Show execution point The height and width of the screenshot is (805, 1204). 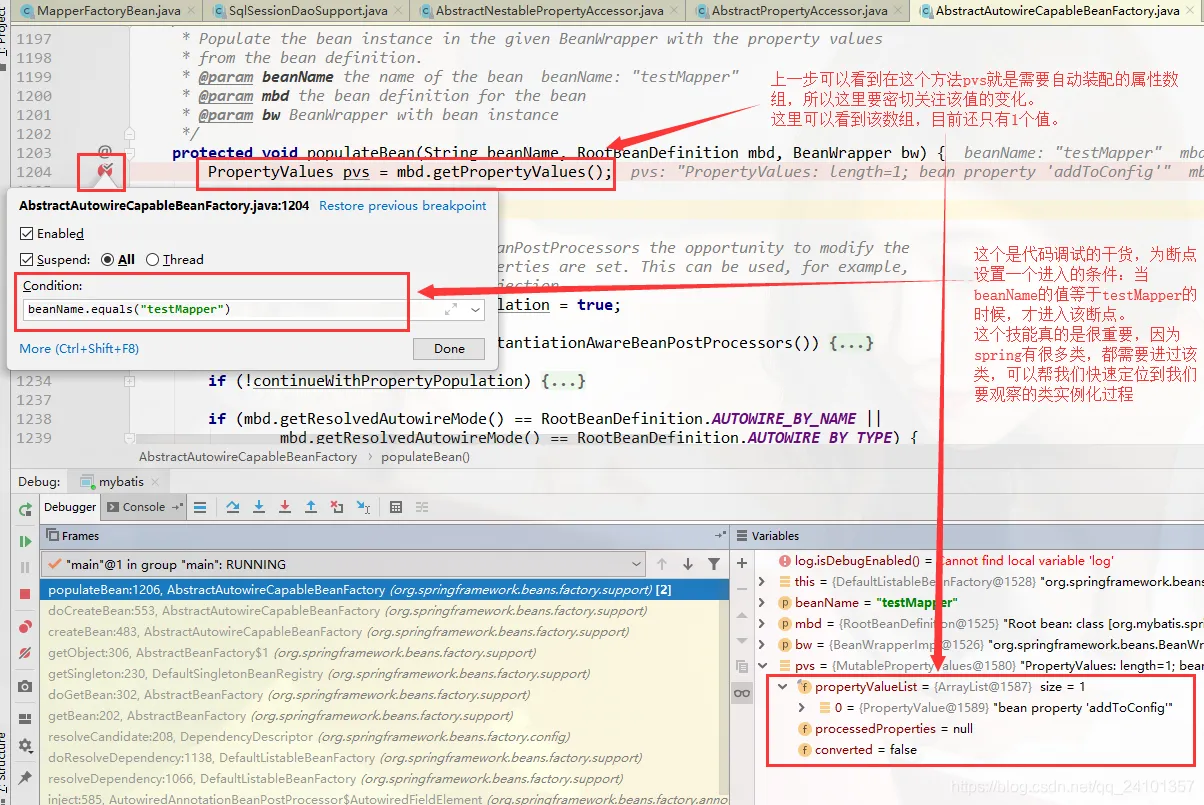[199, 507]
